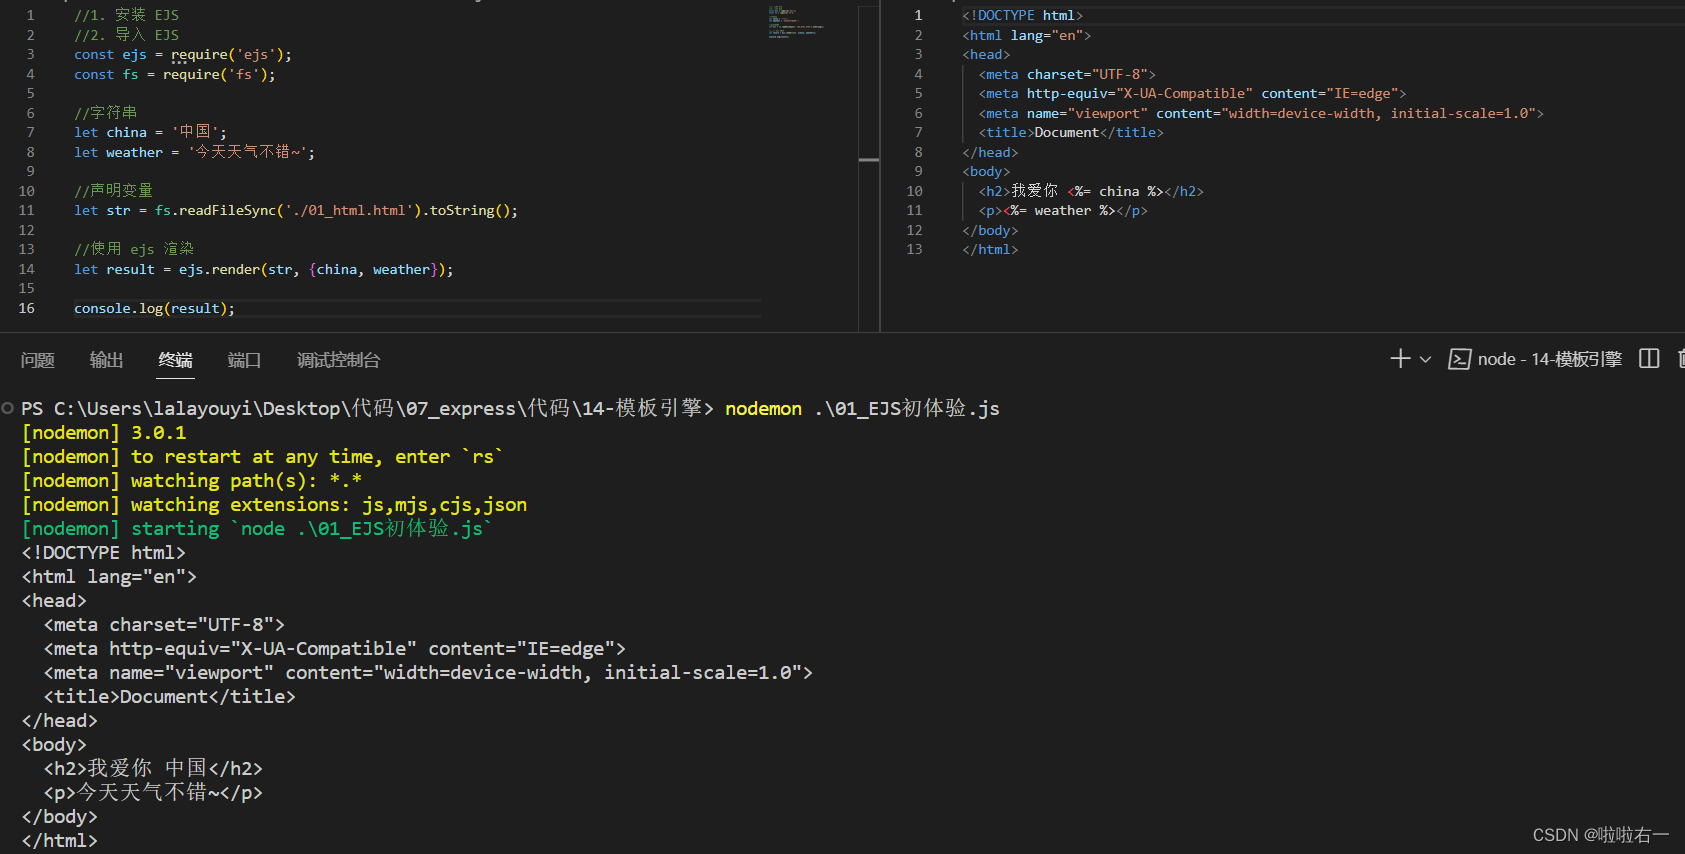Click the //1. 安装 EJS comment line
The height and width of the screenshot is (854, 1685).
[x=126, y=15]
